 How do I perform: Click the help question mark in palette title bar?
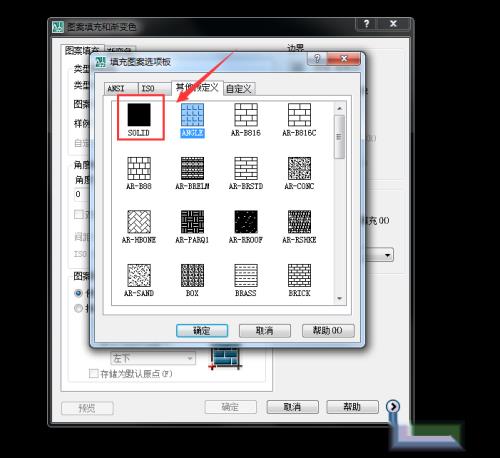(317, 59)
